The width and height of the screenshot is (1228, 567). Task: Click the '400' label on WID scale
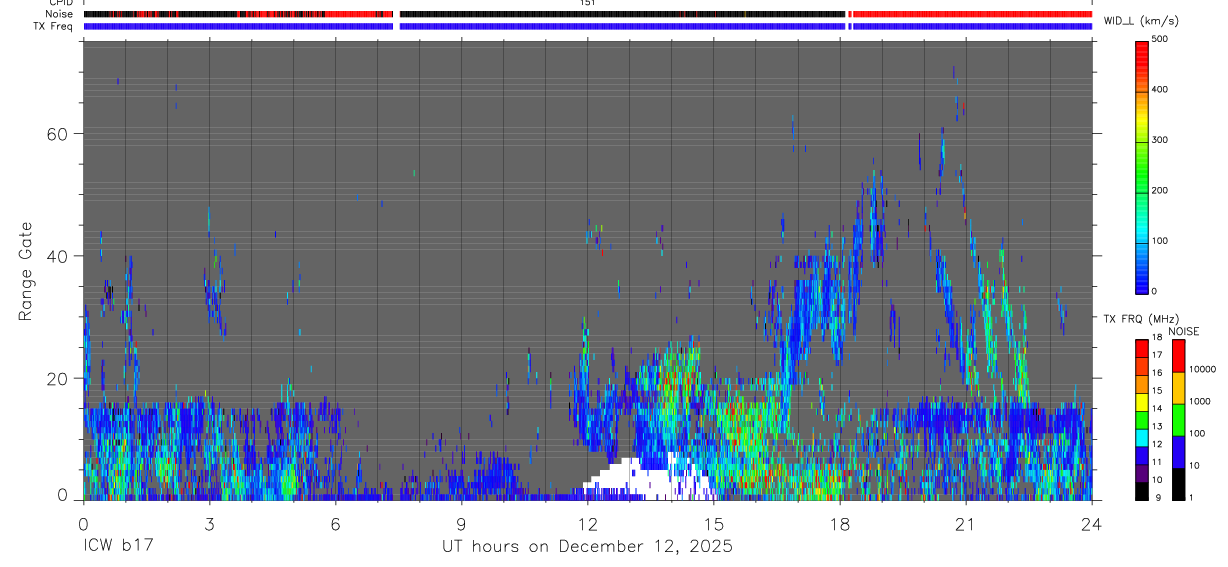click(1160, 90)
